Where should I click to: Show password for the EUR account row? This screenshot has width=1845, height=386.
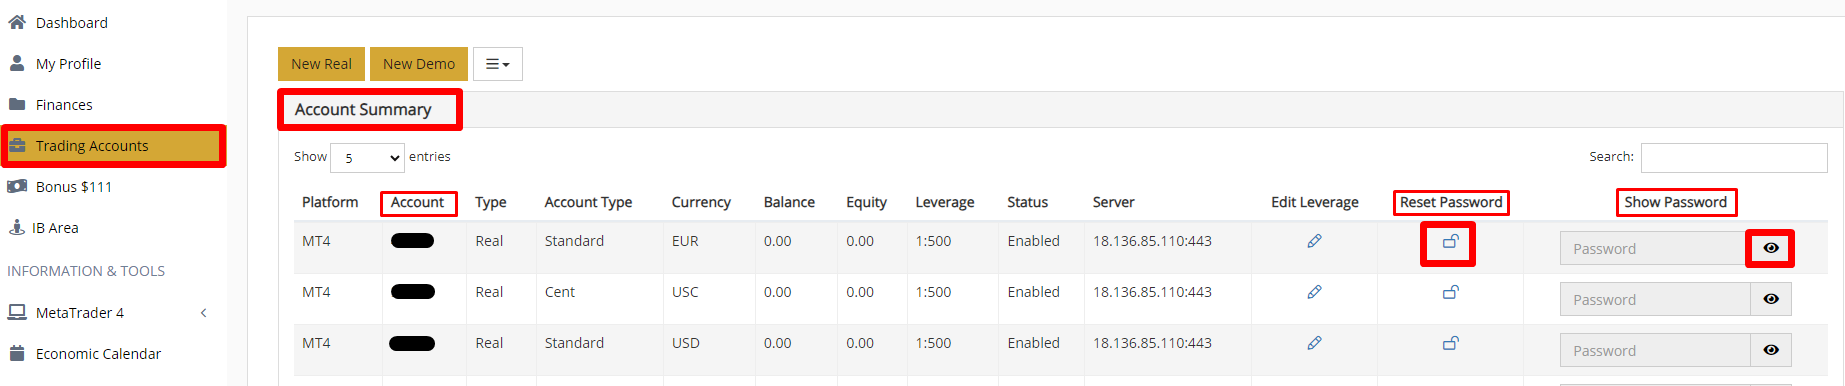point(1771,248)
